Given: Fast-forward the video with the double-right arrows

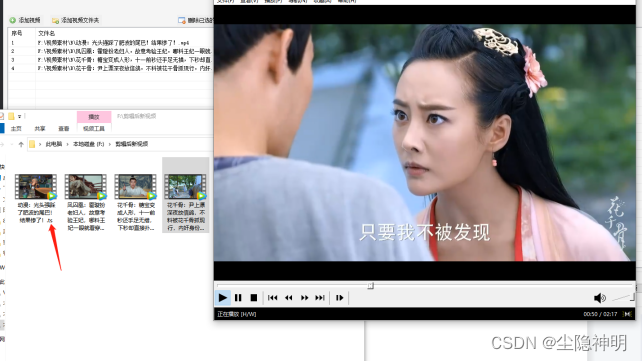Looking at the screenshot, I should [304, 298].
